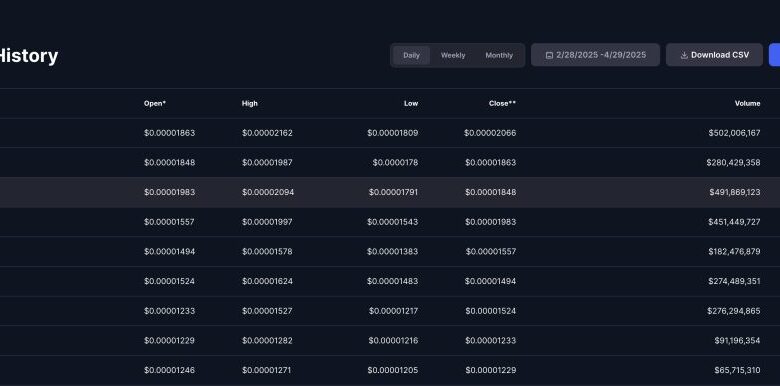Switch to the Weekly interval tab
The image size is (780, 386).
[x=453, y=55]
